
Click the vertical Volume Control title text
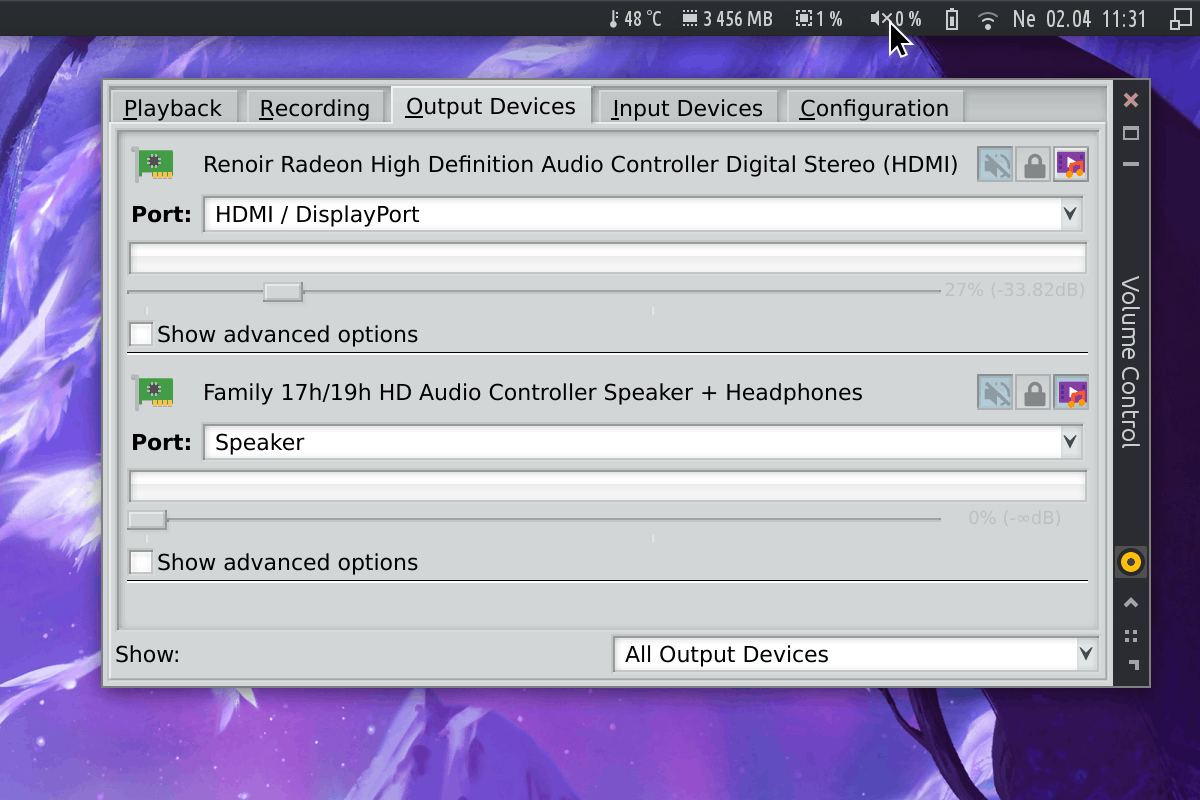(x=1130, y=362)
